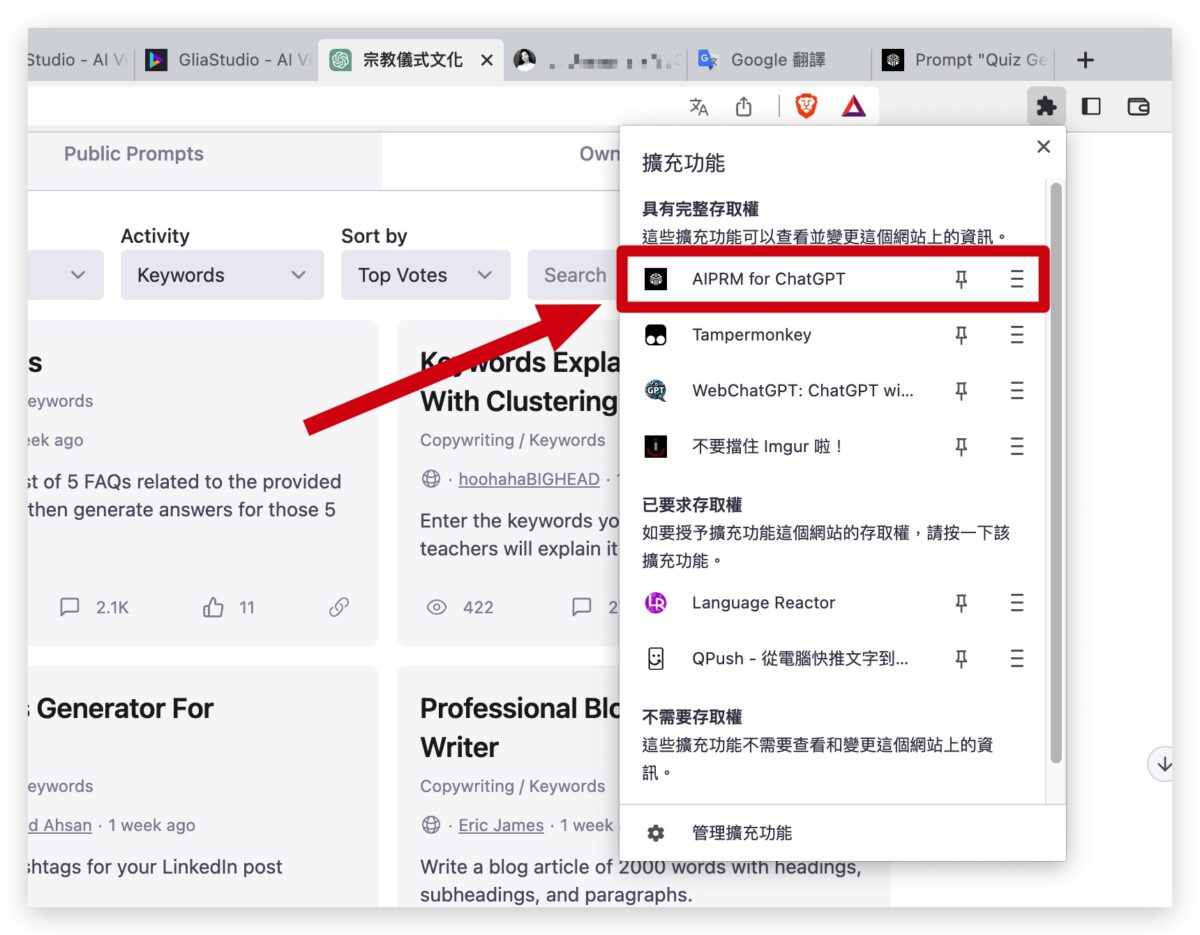Pin 不要擋住 Imgur 啦 extension
This screenshot has width=1200, height=935.
pyautogui.click(x=961, y=447)
